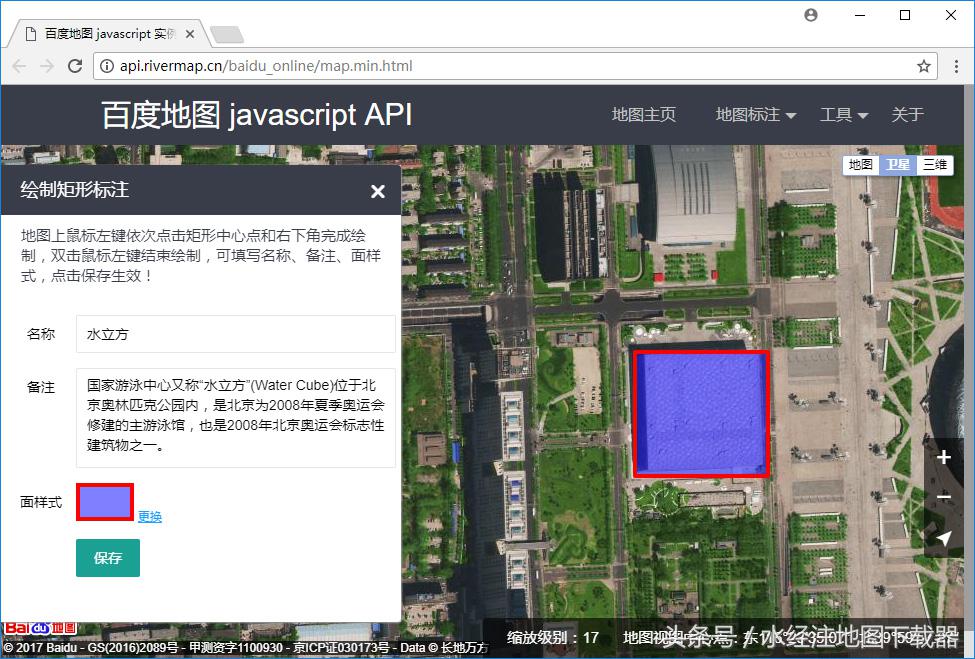Open the browser profile account icon
The image size is (975, 659).
(810, 15)
